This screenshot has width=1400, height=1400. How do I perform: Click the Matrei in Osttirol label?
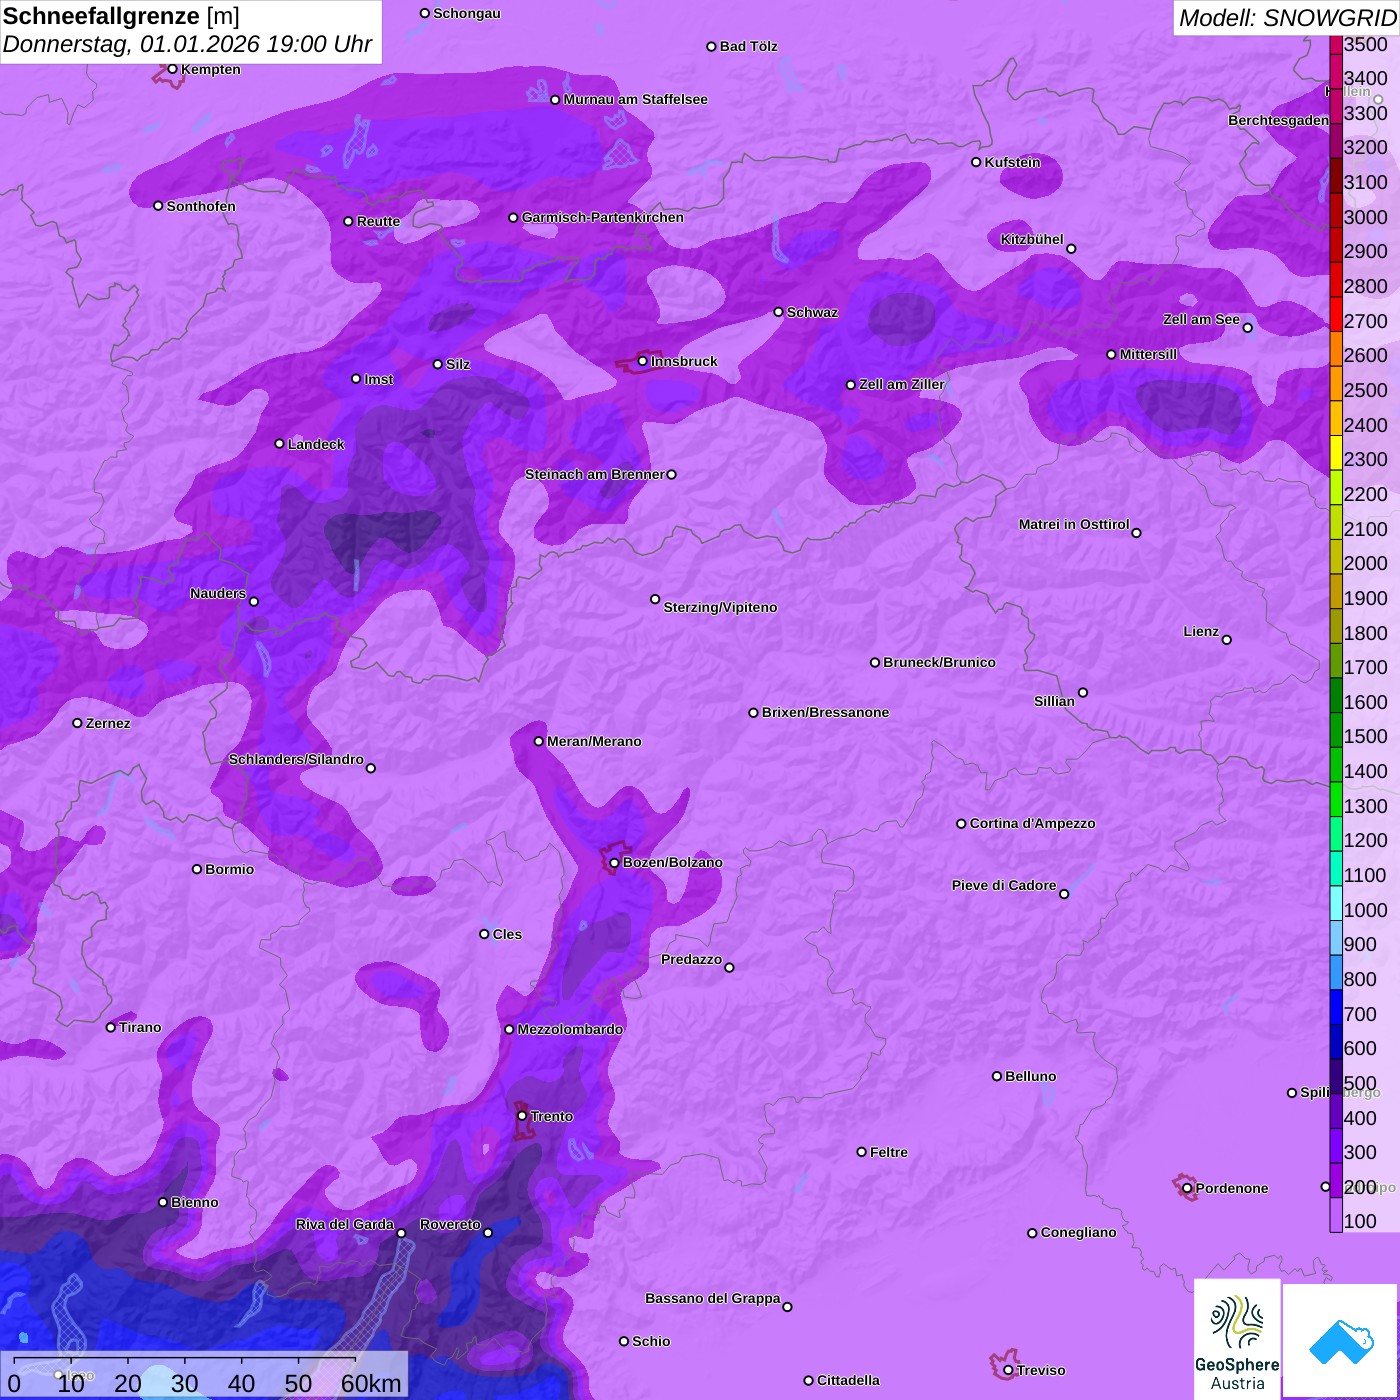(x=1074, y=524)
